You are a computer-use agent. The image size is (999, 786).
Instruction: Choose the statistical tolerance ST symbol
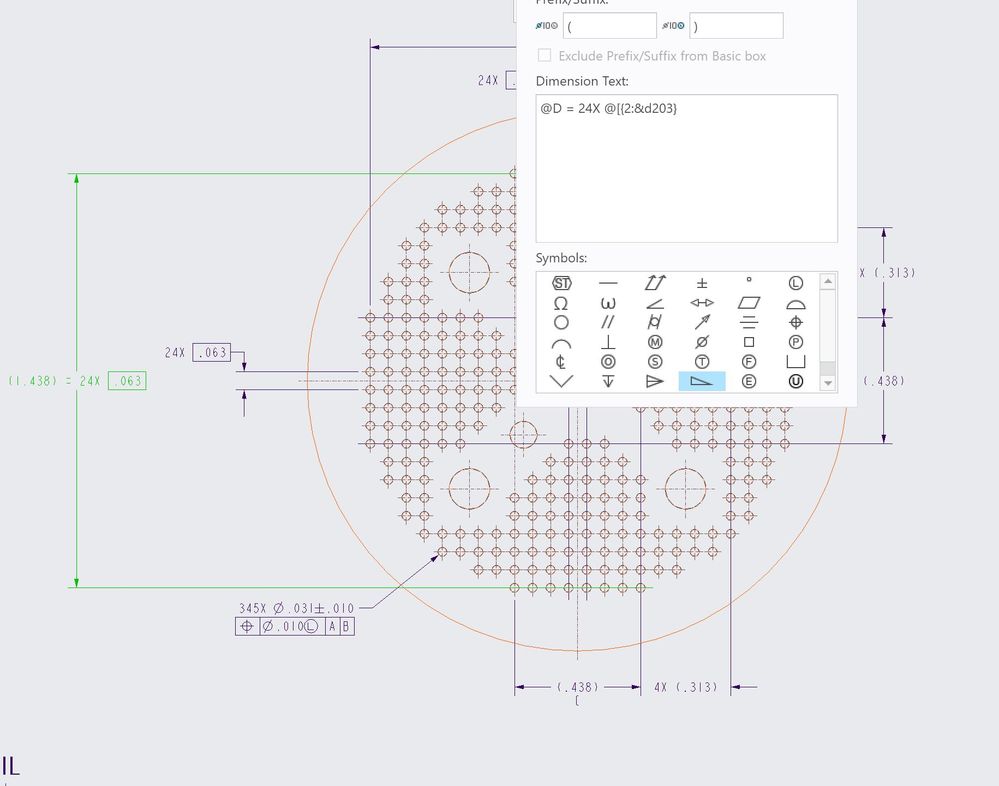point(561,283)
